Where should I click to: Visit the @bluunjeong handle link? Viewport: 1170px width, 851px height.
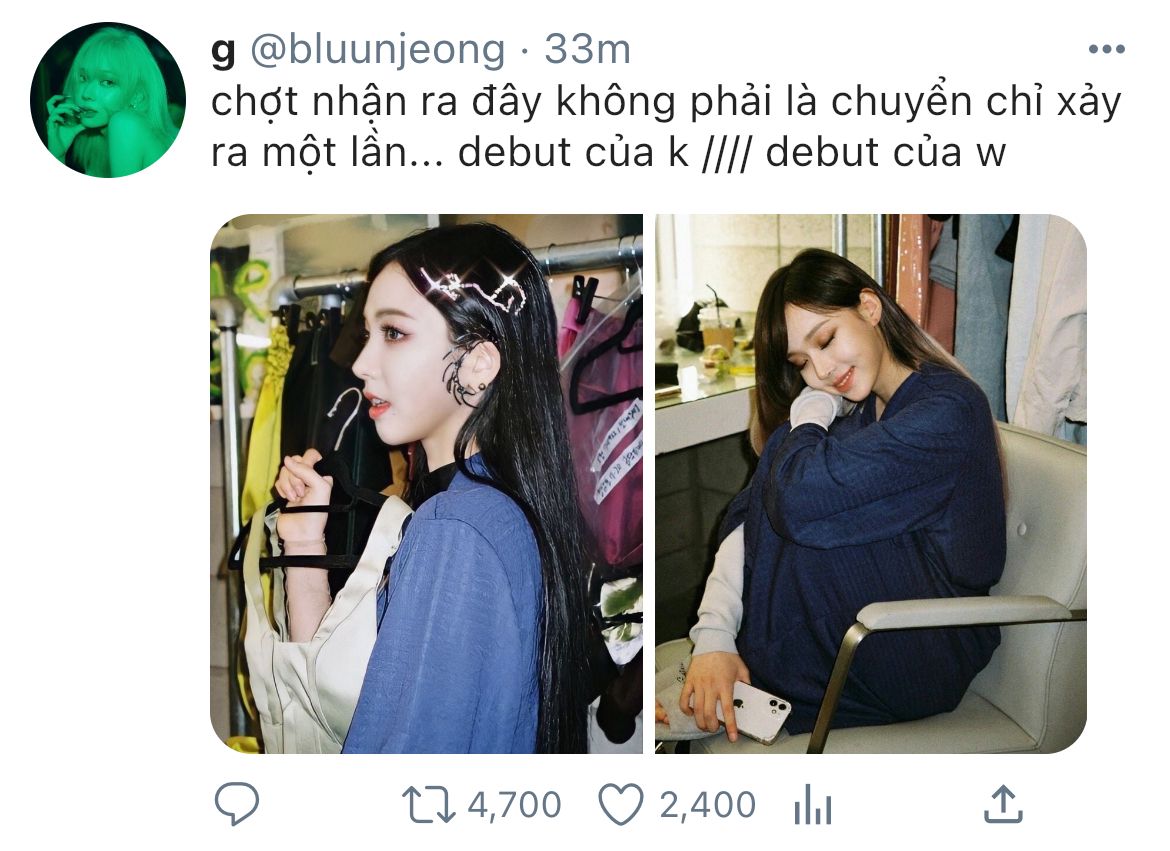(x=378, y=51)
